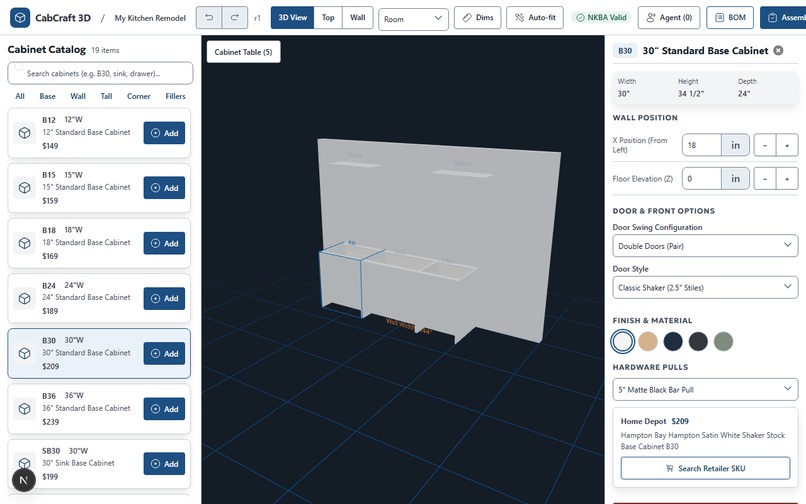The height and width of the screenshot is (504, 806).
Task: Redo the last action
Action: [234, 17]
